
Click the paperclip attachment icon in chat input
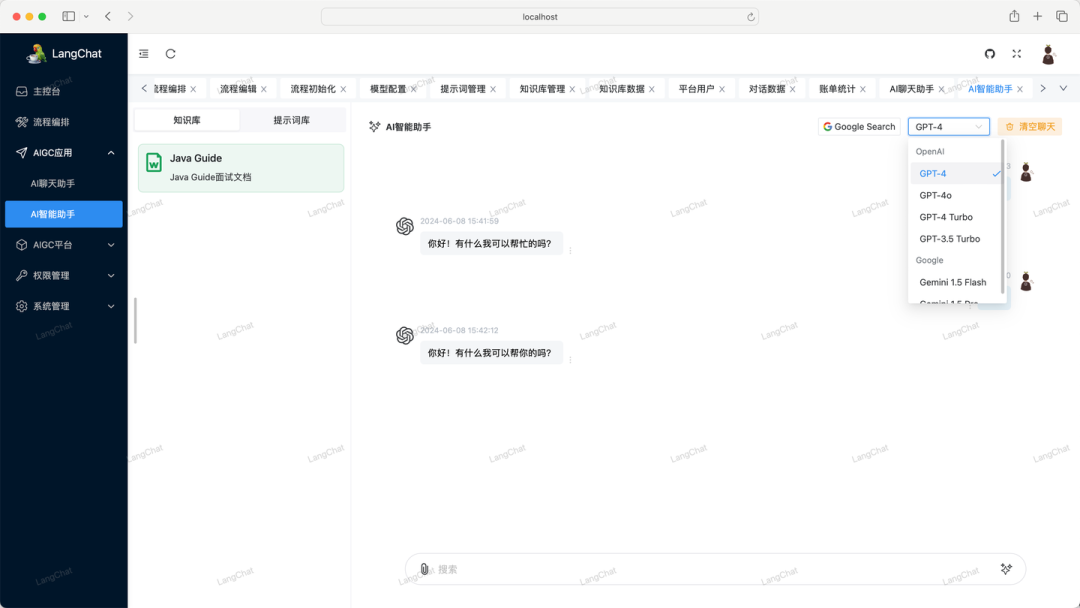423,568
